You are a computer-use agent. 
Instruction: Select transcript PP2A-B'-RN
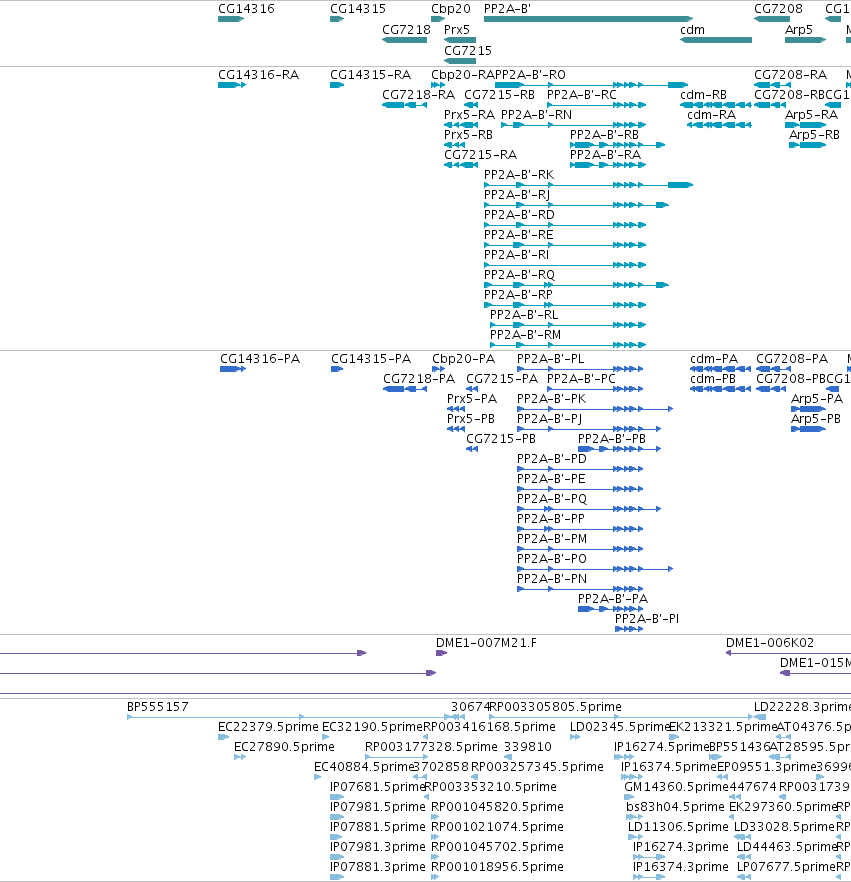537,115
